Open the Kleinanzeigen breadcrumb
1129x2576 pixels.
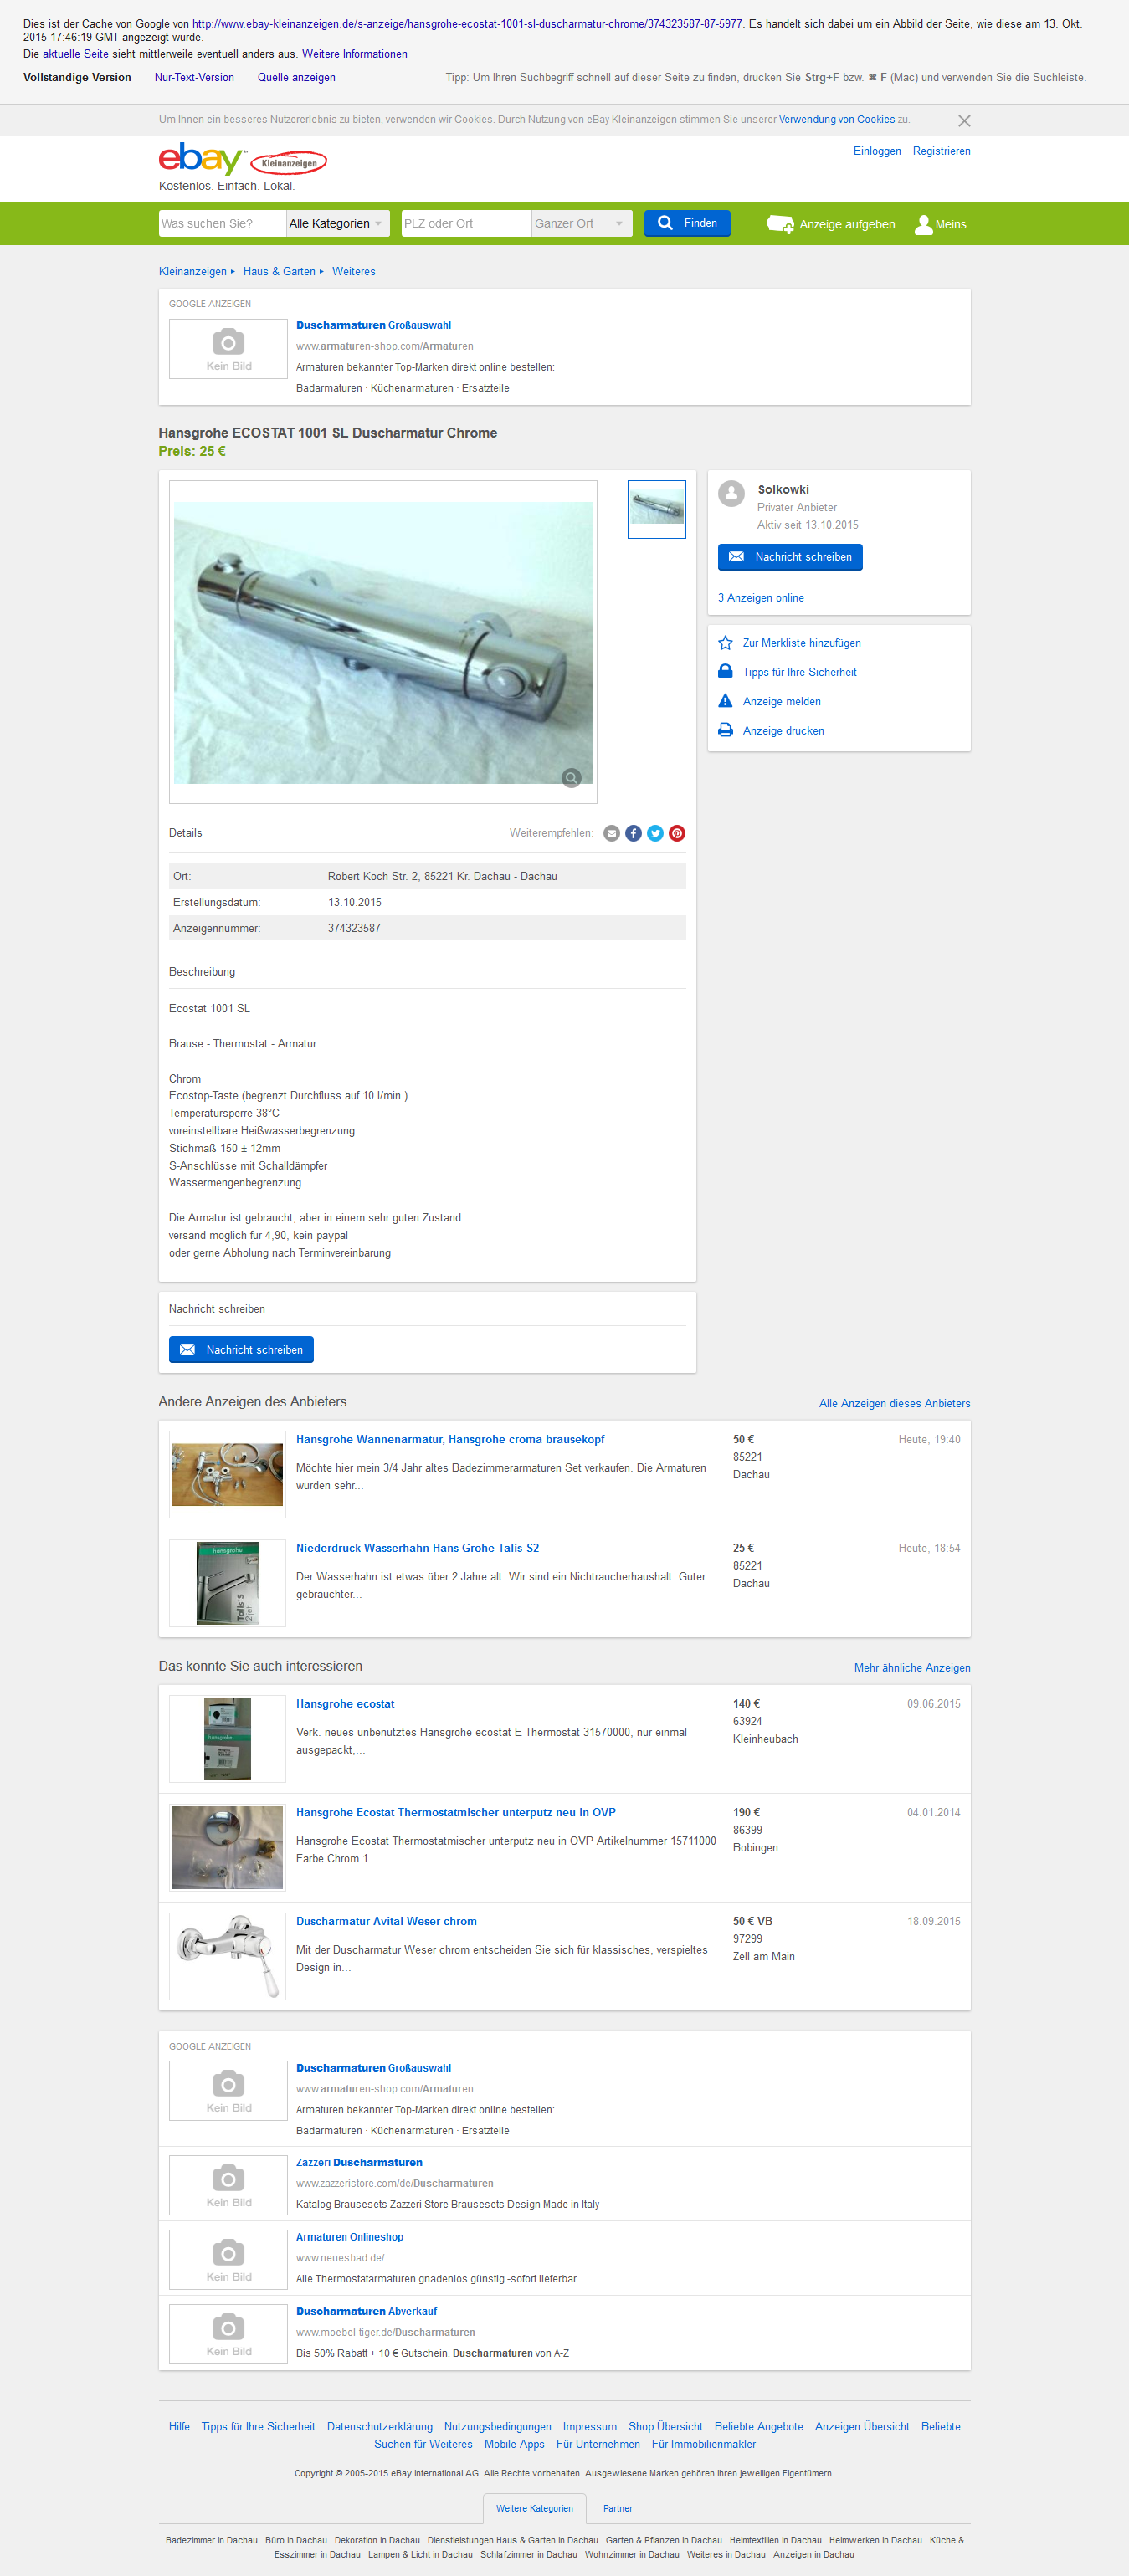coord(193,271)
